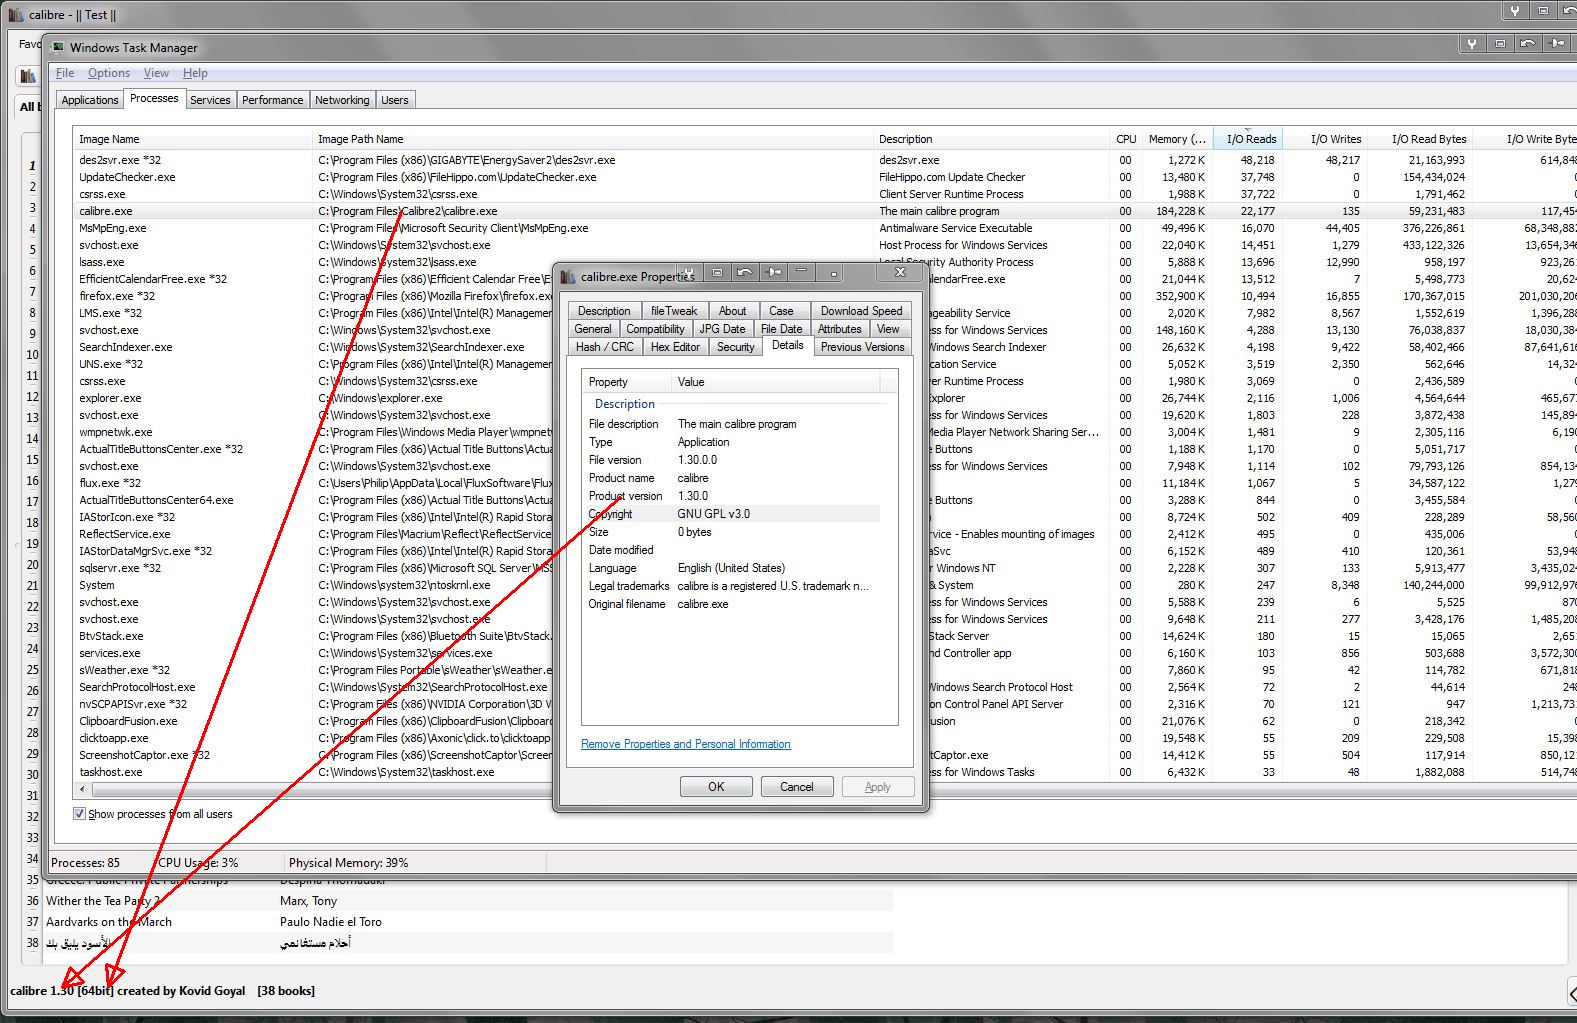1577x1023 pixels.
Task: Switch to the Networking tab
Action: (342, 100)
